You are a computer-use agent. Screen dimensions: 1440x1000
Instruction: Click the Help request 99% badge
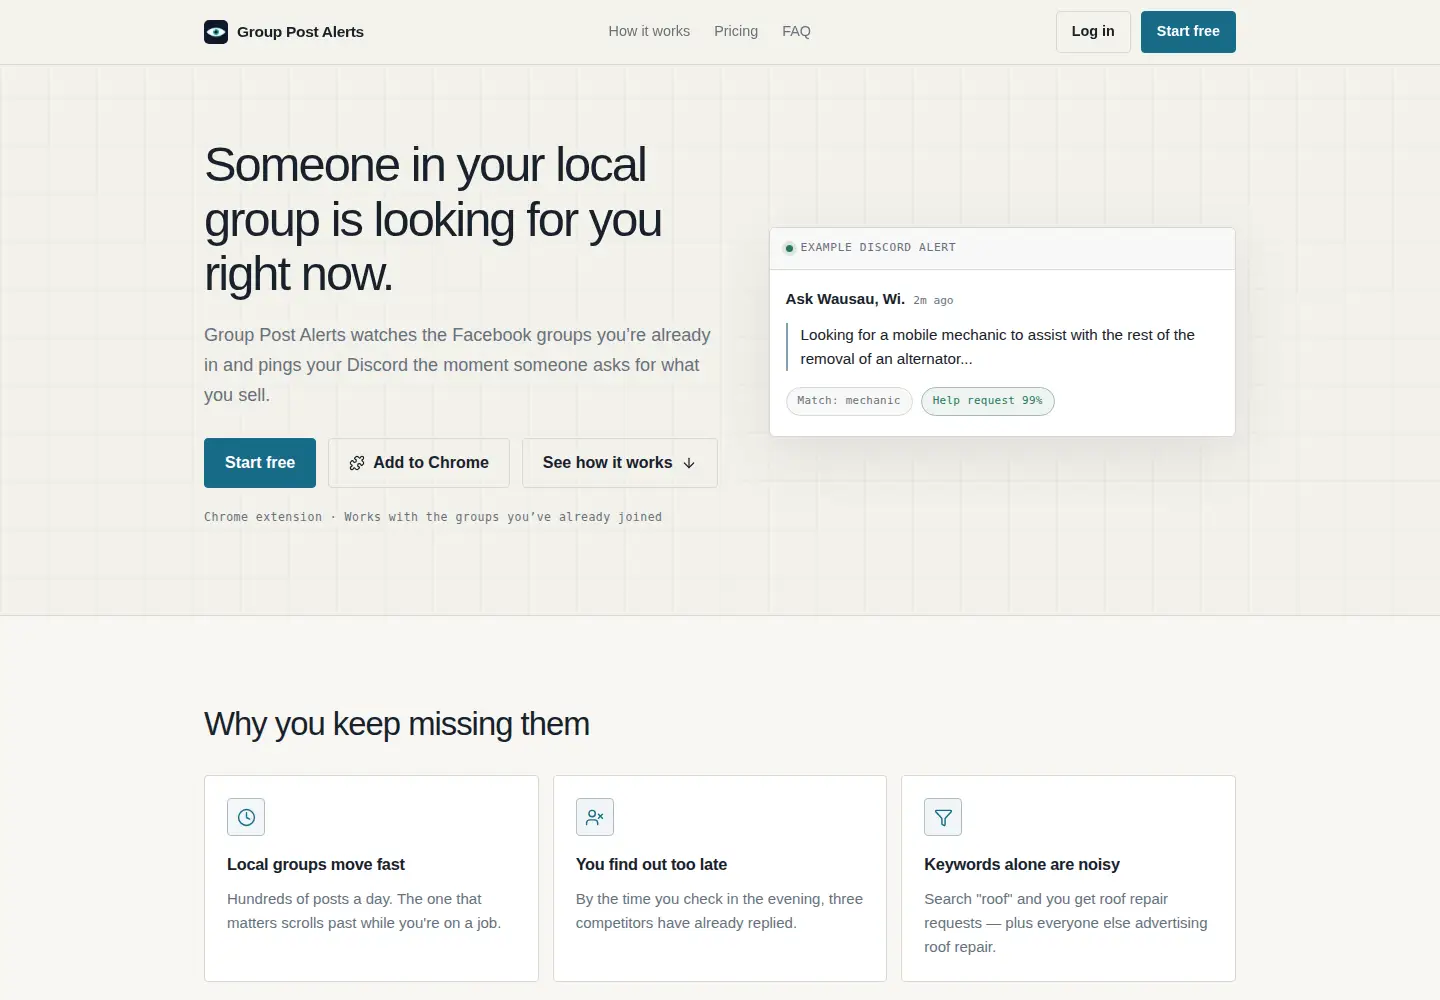(988, 401)
